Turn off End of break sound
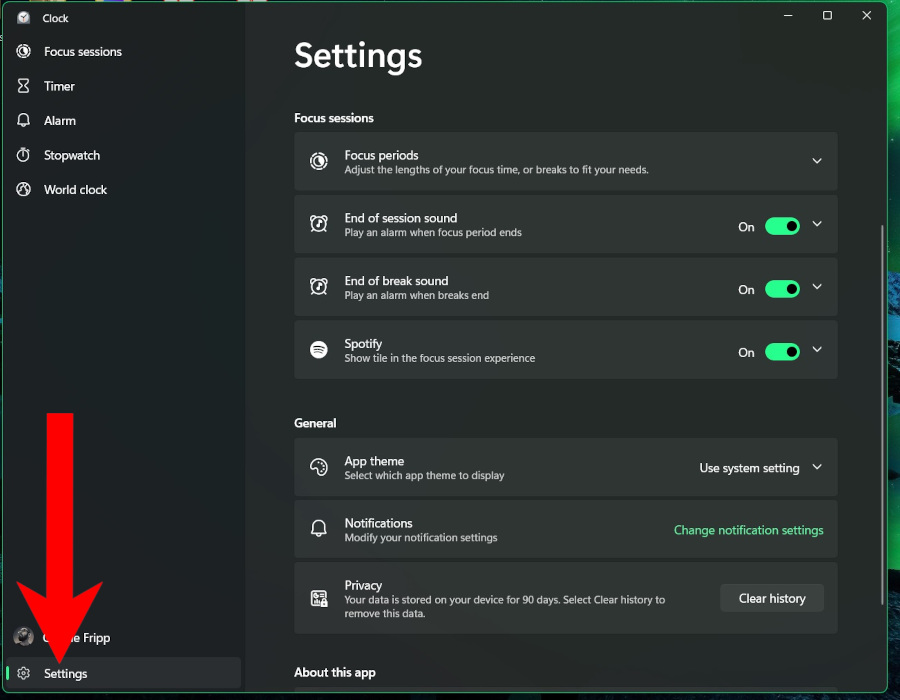The image size is (900, 700). 783,288
